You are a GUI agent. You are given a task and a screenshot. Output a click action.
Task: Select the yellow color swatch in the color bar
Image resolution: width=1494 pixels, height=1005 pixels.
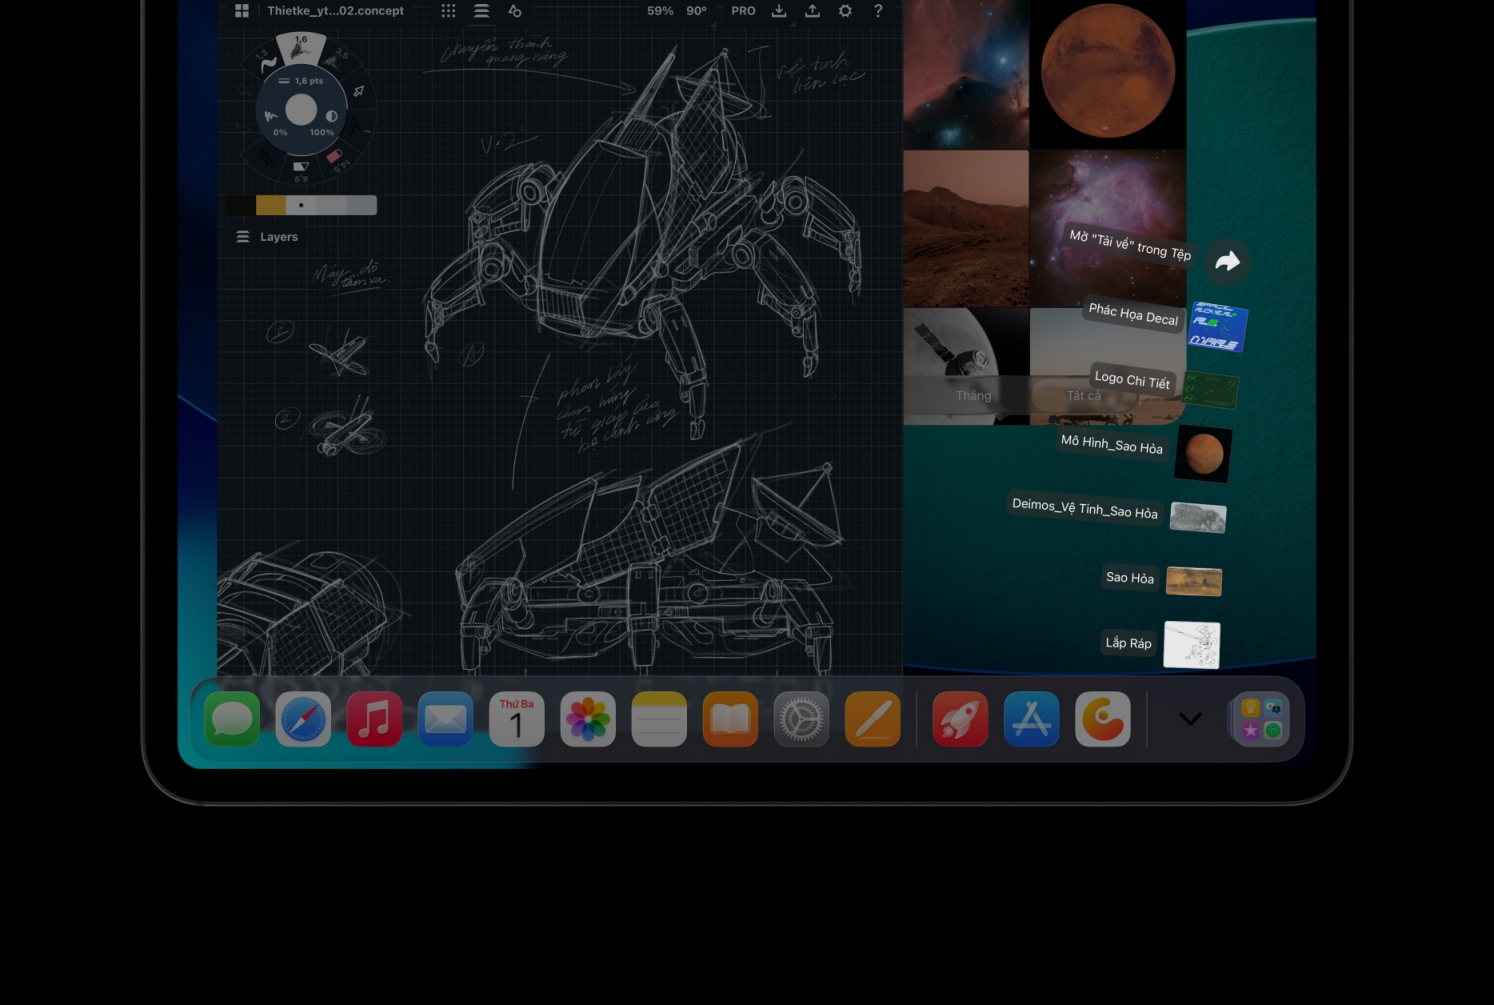(x=272, y=205)
